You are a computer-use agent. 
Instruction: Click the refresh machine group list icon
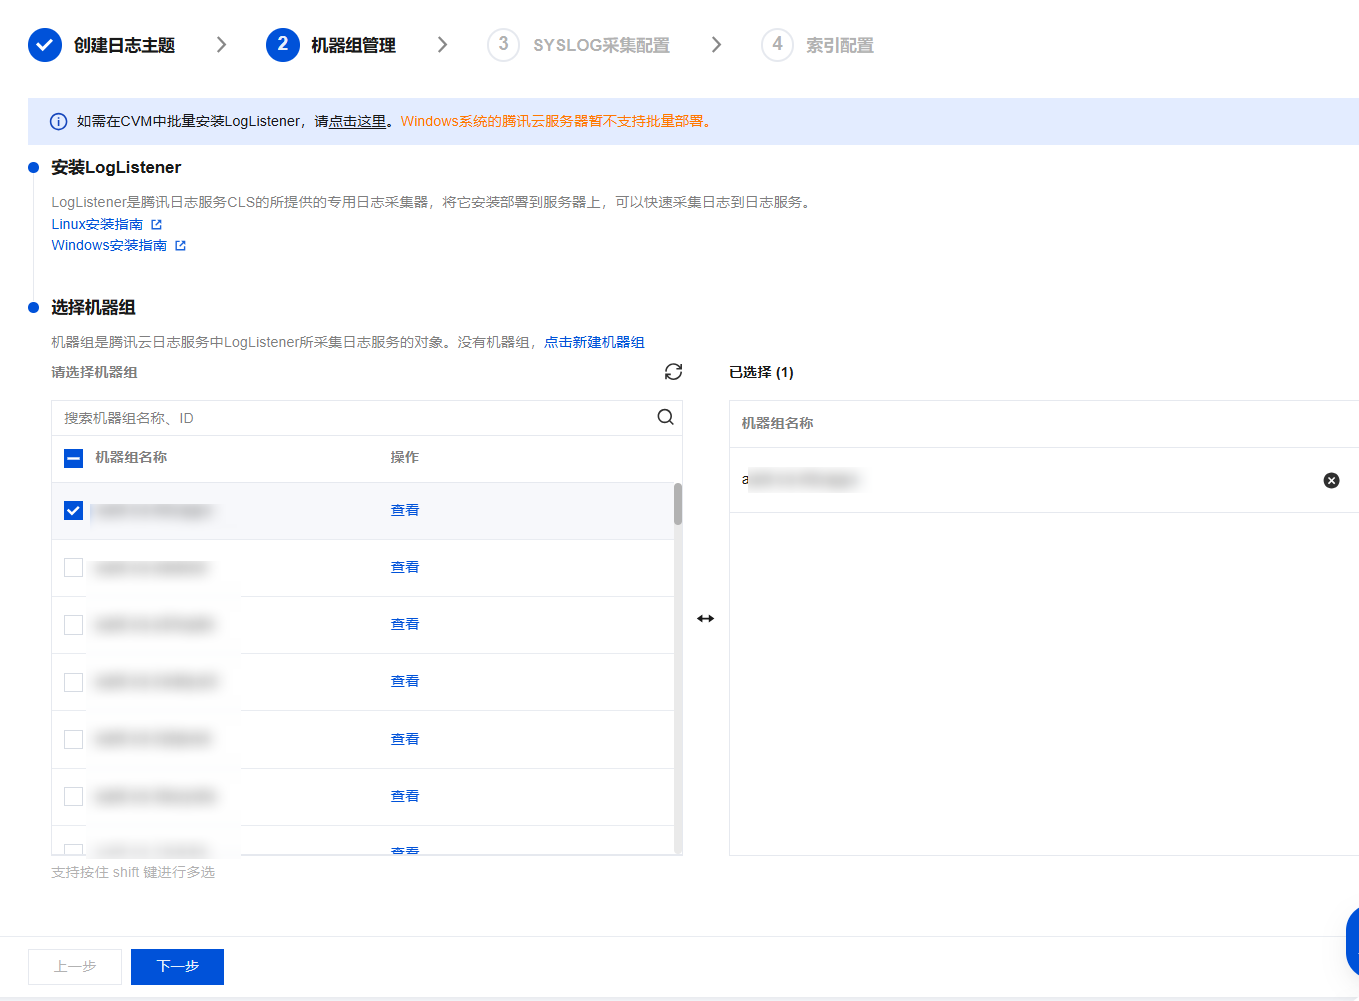point(673,372)
